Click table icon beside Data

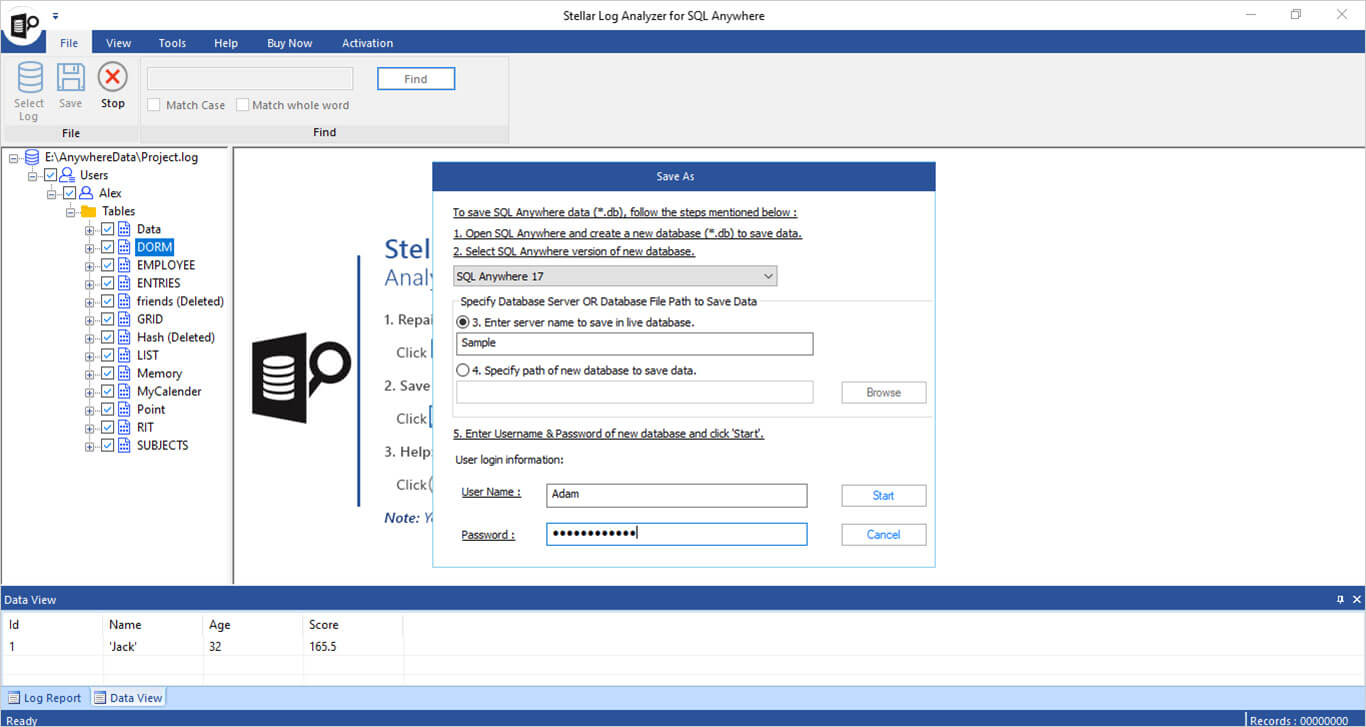pyautogui.click(x=124, y=229)
